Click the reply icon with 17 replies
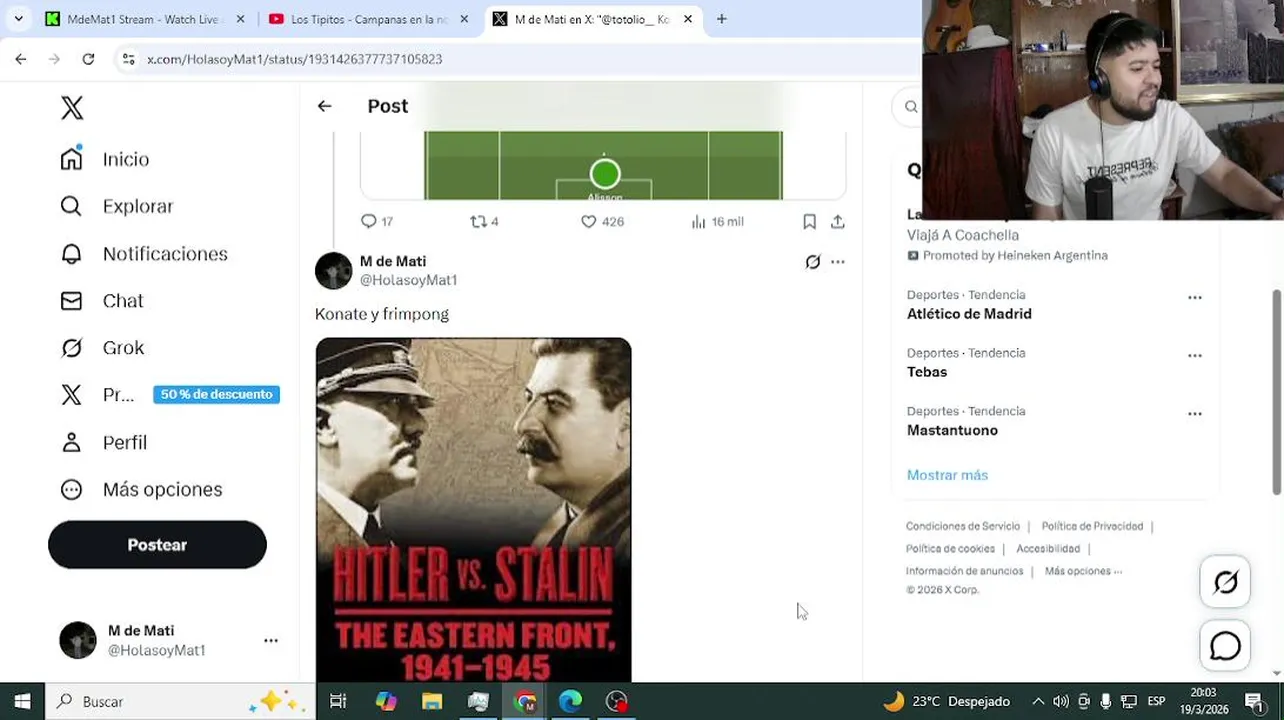Screen dimensions: 1284x720 369,221
